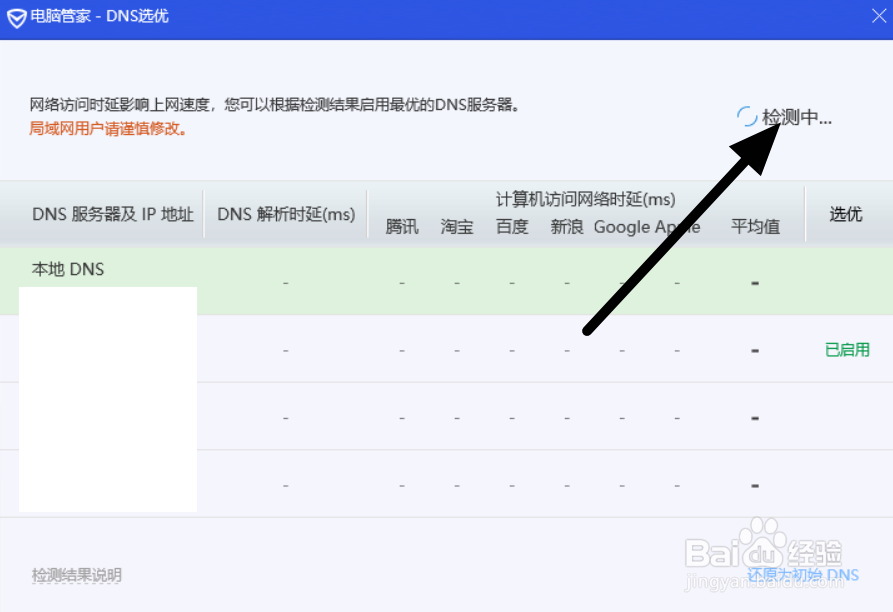This screenshot has height=612, width=893.
Task: Click 还原为初始 DNS link
Action: pos(803,574)
